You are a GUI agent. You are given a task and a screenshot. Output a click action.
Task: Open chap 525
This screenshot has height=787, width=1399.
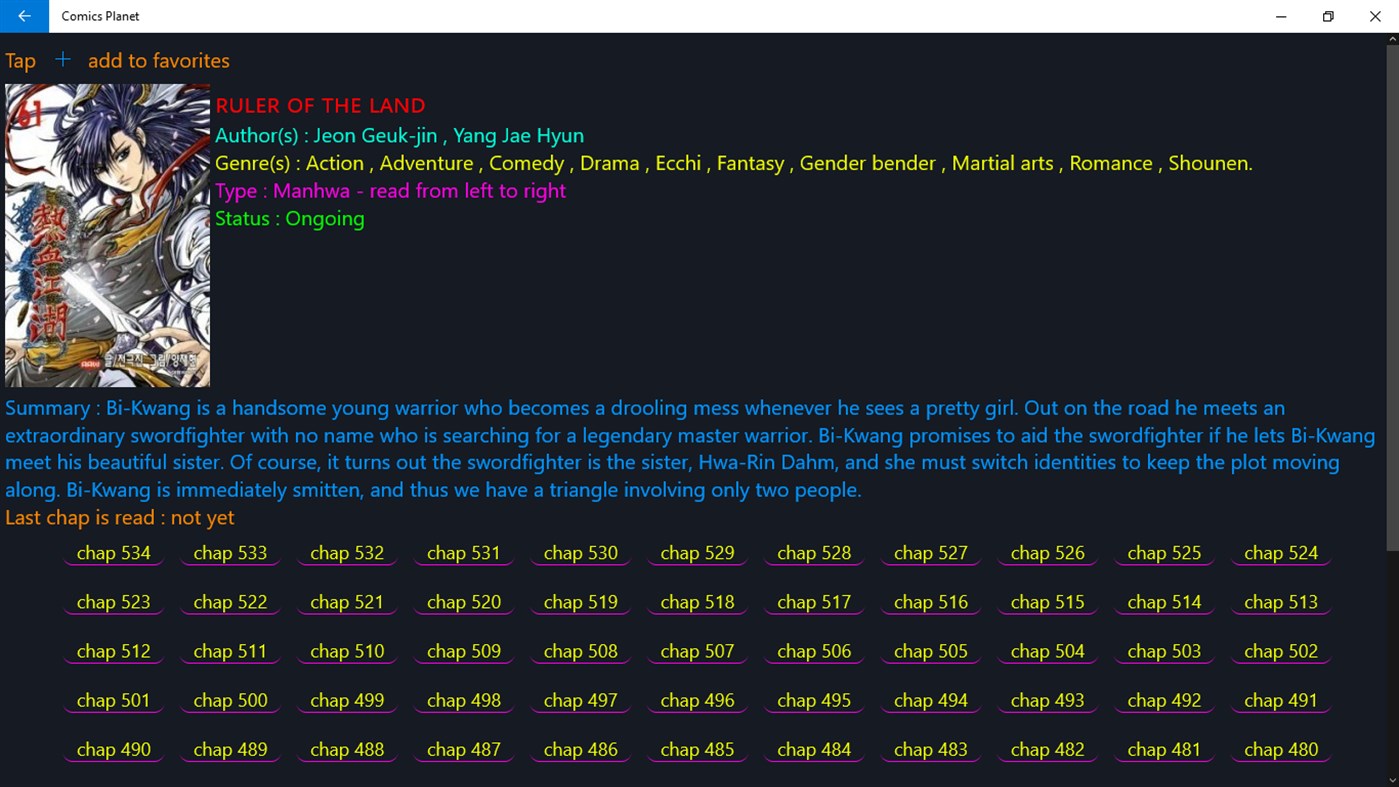pyautogui.click(x=1164, y=553)
